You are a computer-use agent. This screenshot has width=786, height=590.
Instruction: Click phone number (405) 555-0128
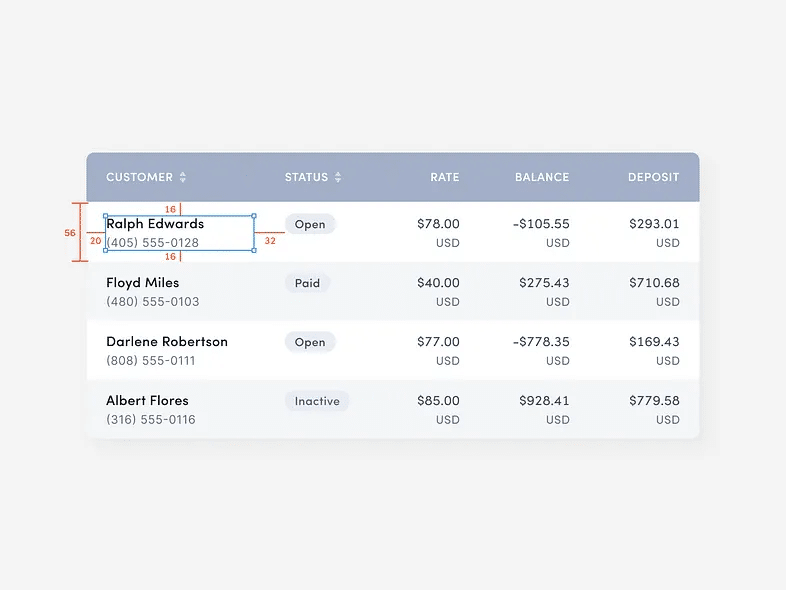pyautogui.click(x=152, y=243)
